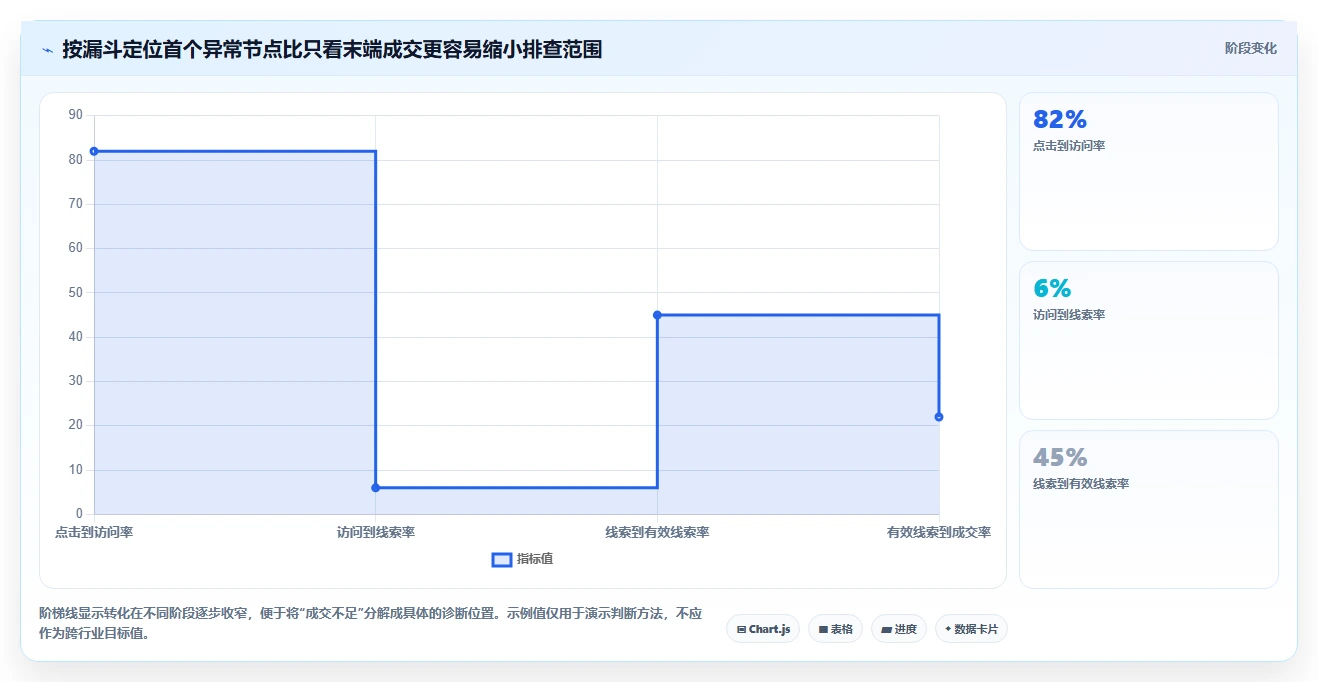Viewport: 1318px width, 682px height.
Task: Click the title text 按漏斗定位首个异常节点
Action: click(173, 49)
